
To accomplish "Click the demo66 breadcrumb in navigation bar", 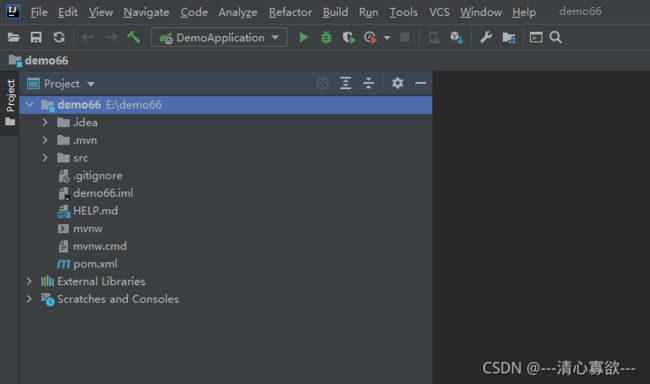I will [x=39, y=61].
